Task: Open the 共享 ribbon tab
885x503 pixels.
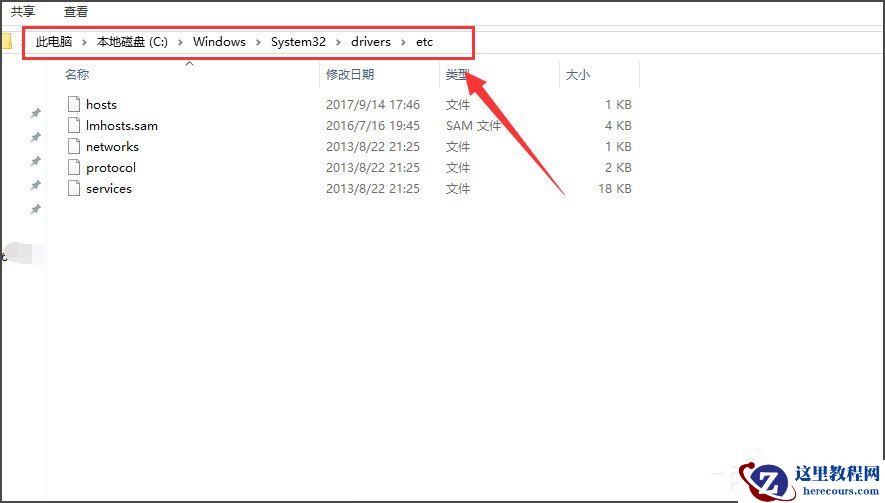Action: pos(23,11)
